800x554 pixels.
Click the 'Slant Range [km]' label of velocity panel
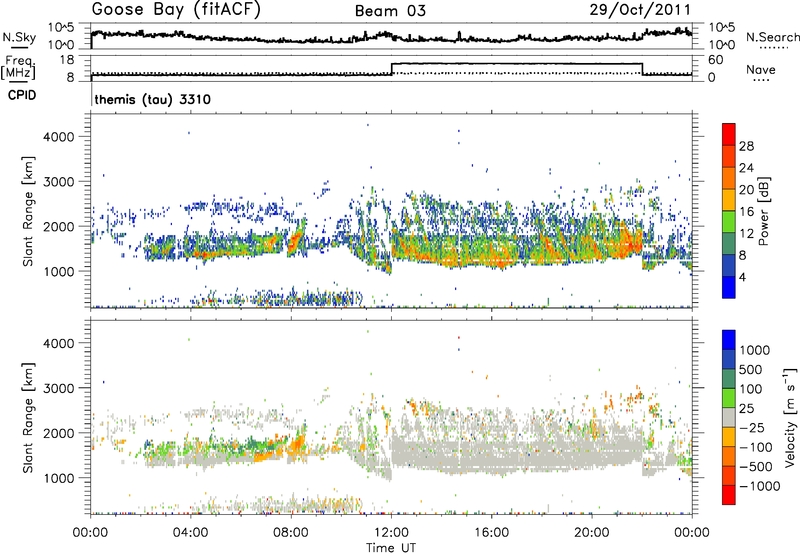tap(28, 418)
